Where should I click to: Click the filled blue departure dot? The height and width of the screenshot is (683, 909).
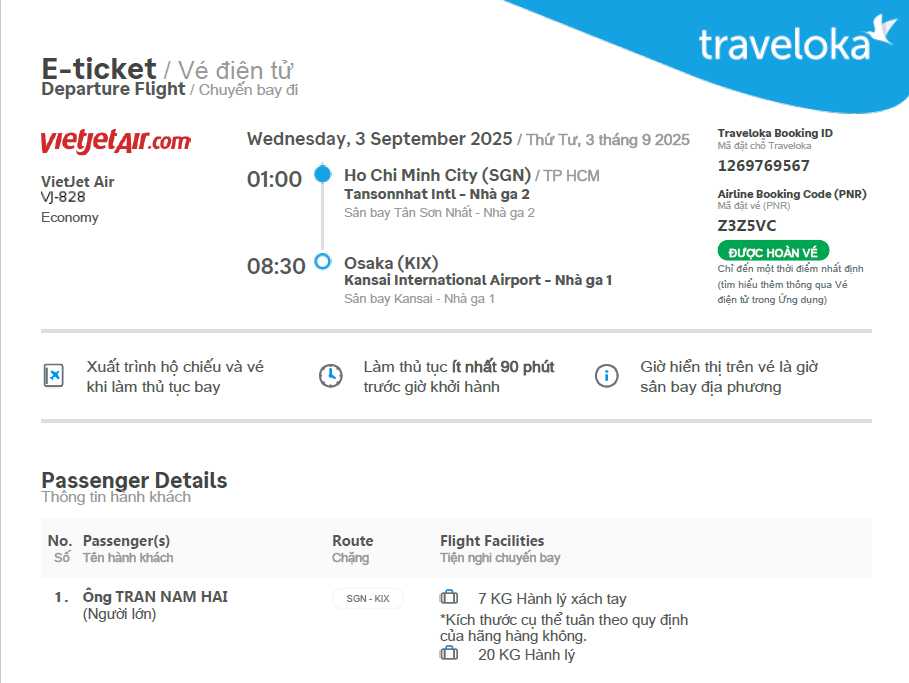322,174
